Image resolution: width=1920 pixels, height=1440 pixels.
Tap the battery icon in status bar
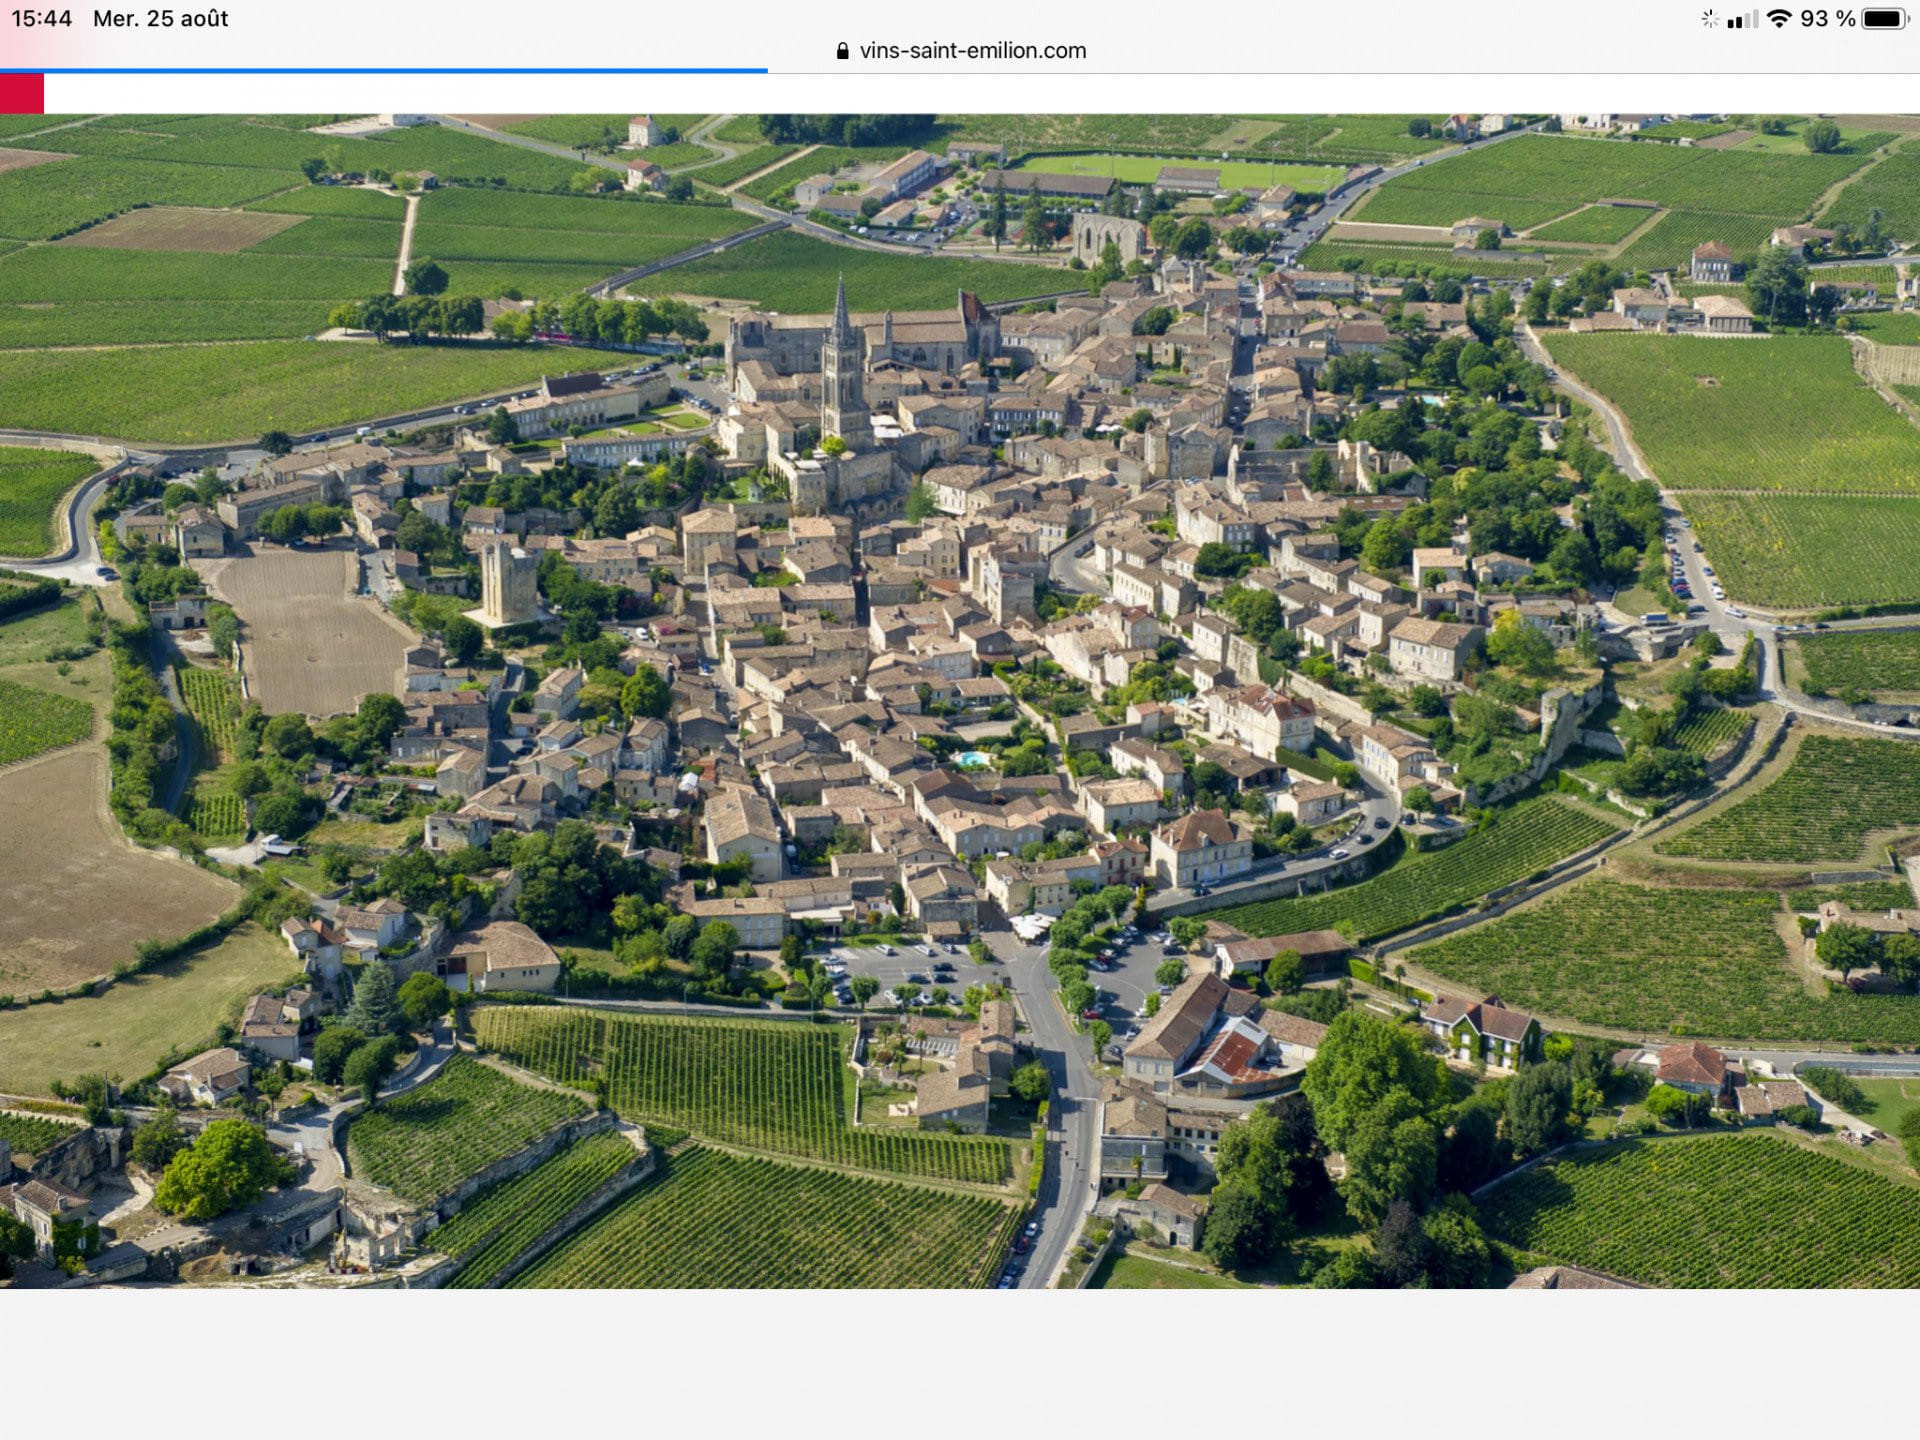pos(1885,19)
